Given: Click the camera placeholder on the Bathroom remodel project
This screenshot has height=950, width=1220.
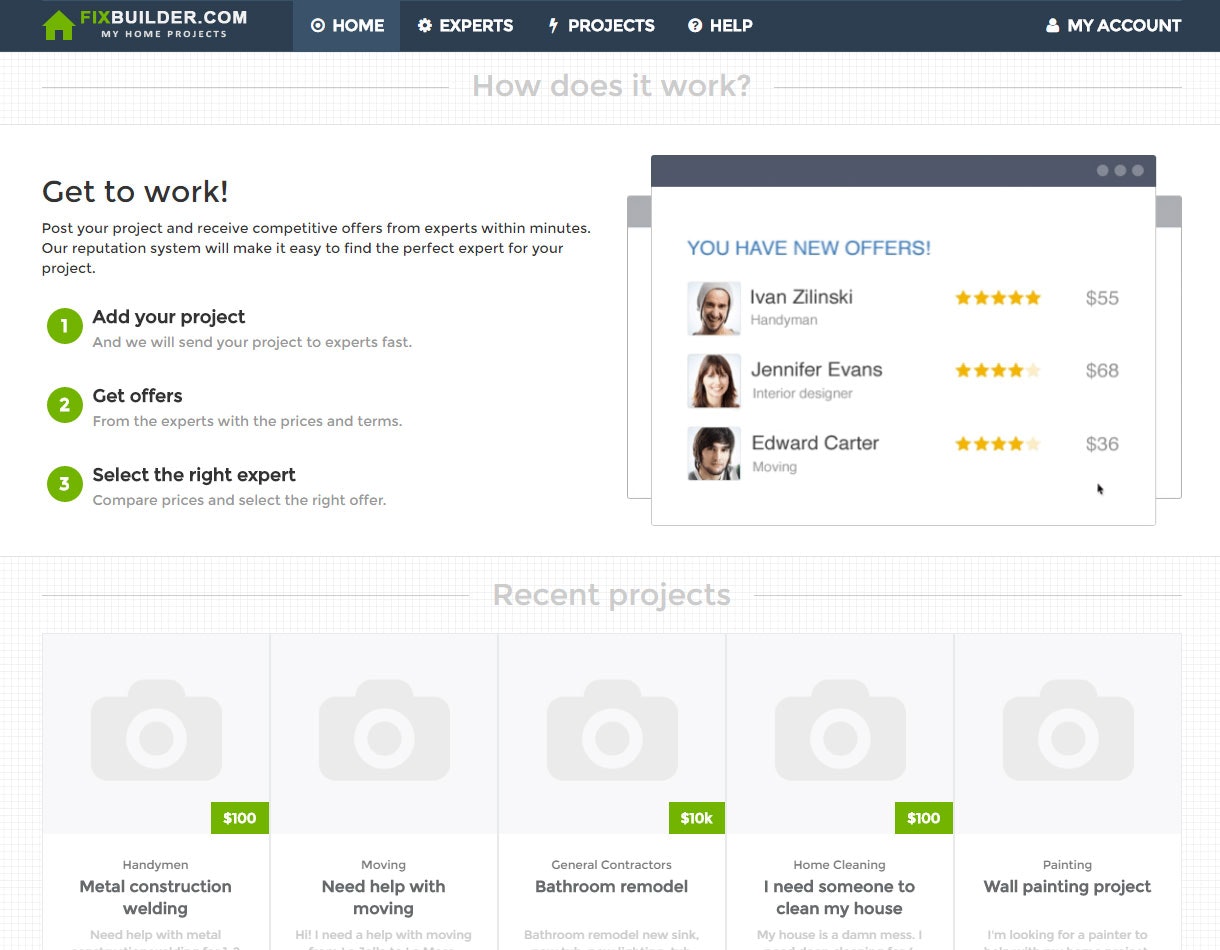Looking at the screenshot, I should click(x=611, y=730).
